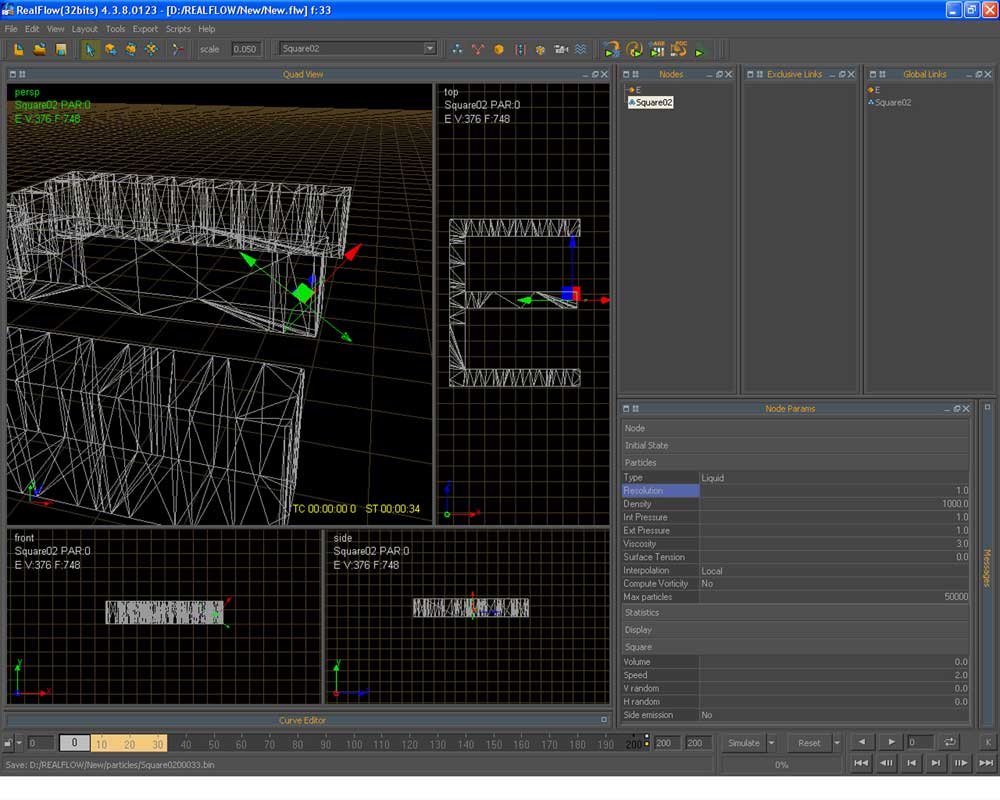This screenshot has width=1000, height=800.
Task: Click the Viscosity value field
Action: tap(834, 544)
